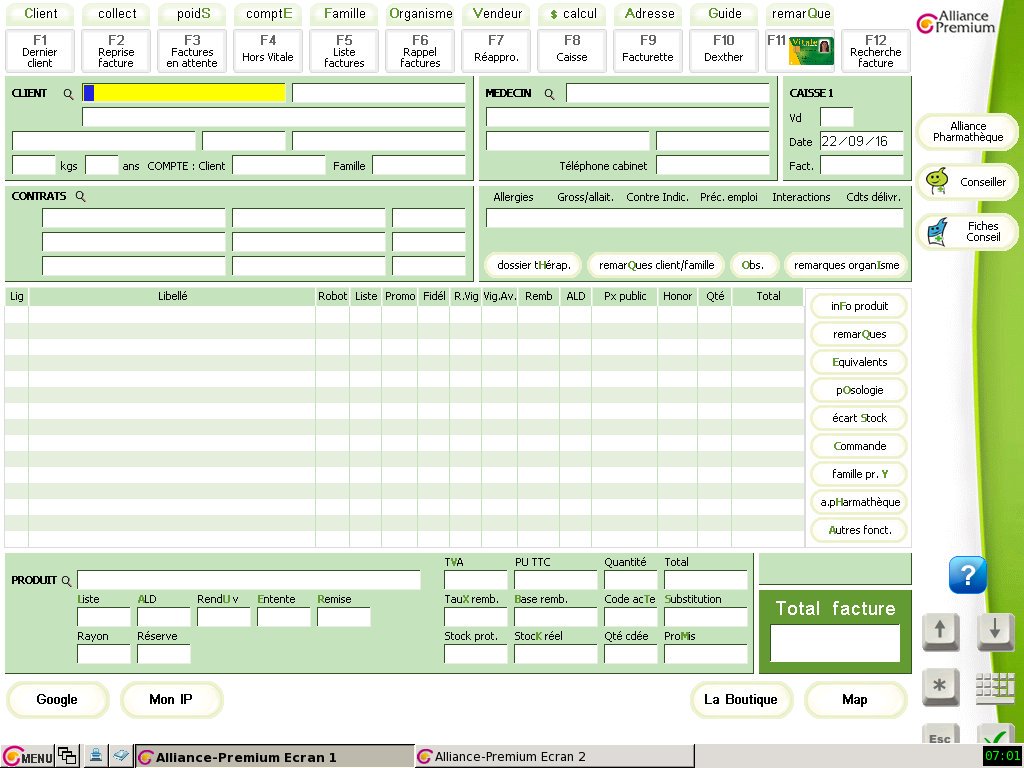
Task: Click F9 Facturette button
Action: tap(648, 51)
